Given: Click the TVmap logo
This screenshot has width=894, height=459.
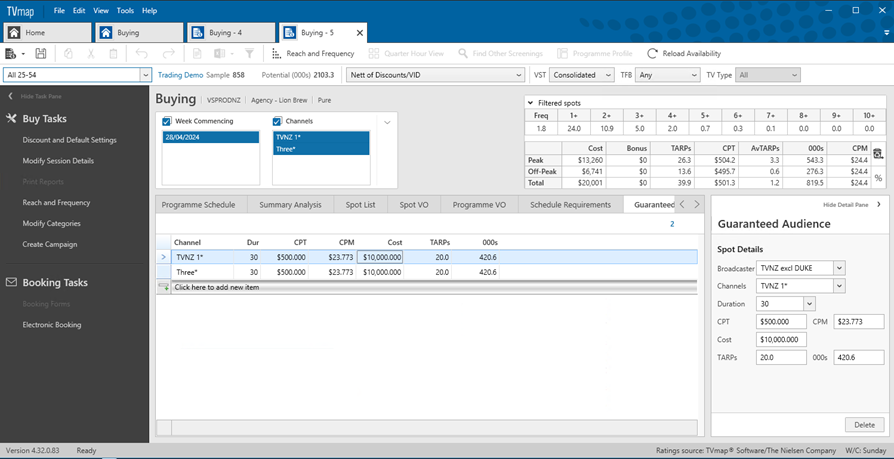Looking at the screenshot, I should click(x=21, y=10).
